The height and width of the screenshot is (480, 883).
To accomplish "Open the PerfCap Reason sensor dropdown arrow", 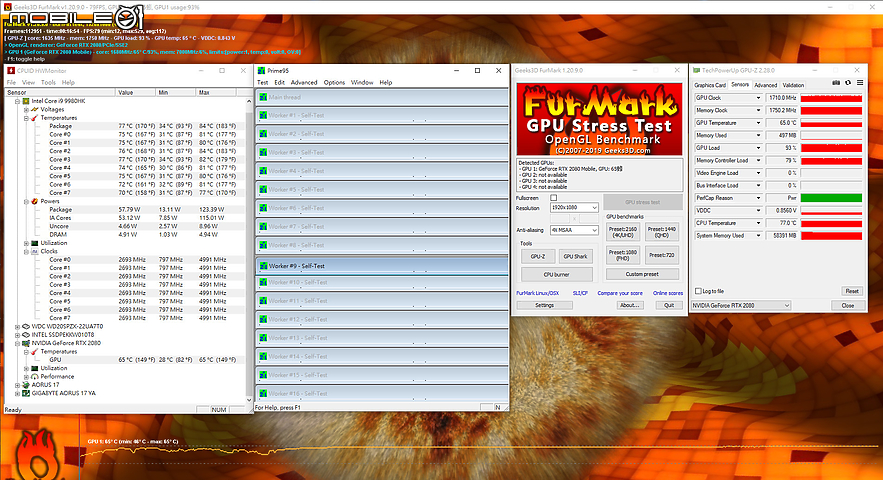I will [x=758, y=198].
